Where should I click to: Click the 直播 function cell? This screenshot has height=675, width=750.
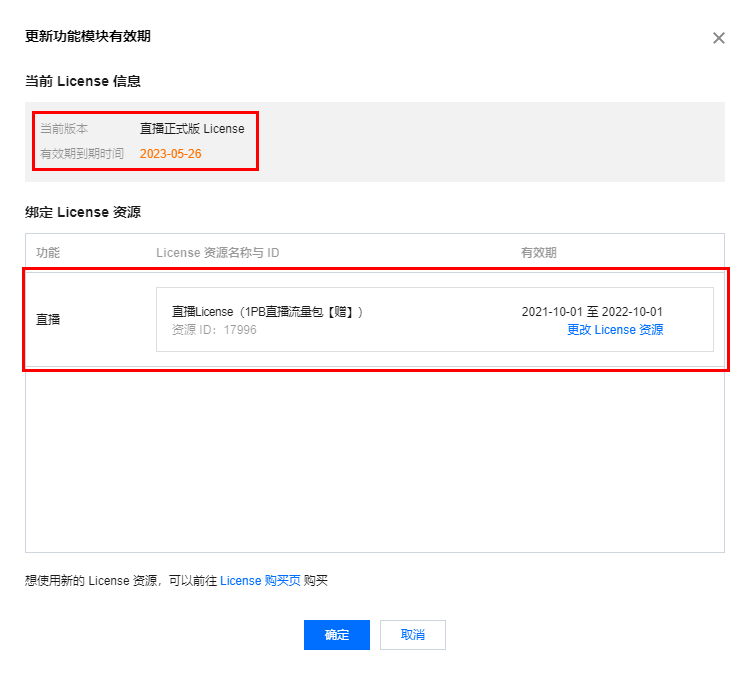coord(48,319)
